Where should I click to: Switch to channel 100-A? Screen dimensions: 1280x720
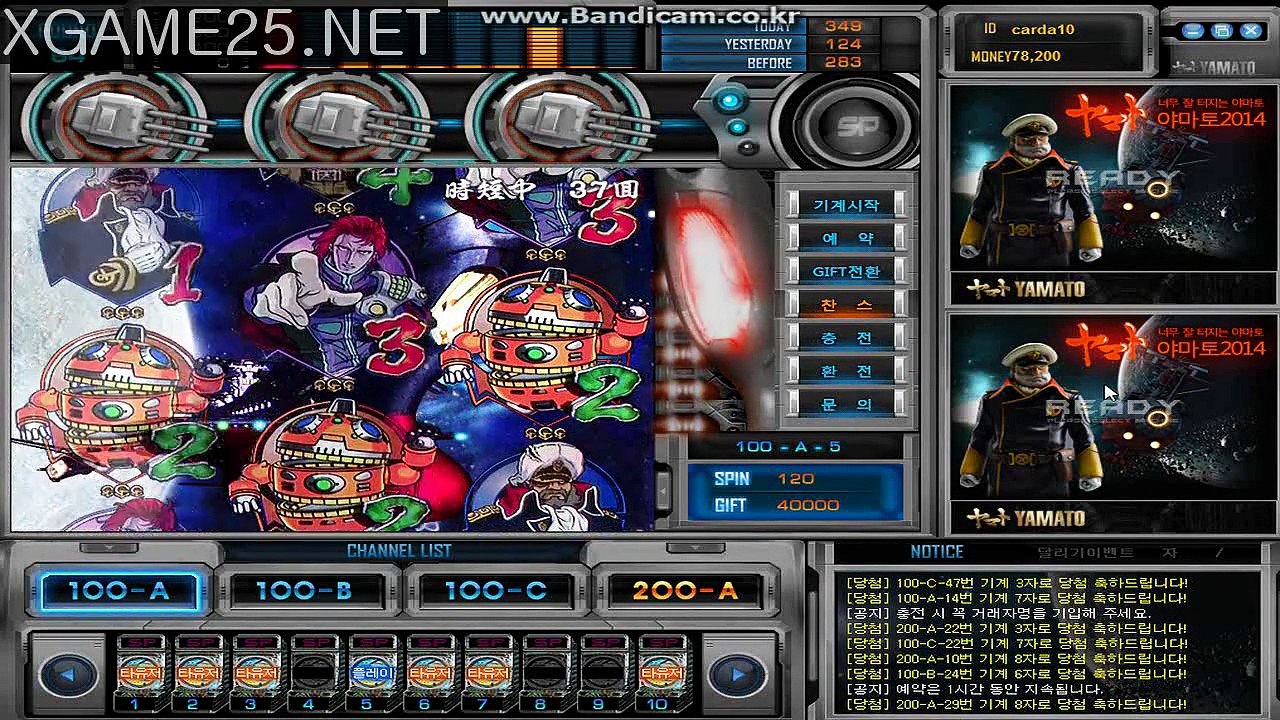(119, 591)
